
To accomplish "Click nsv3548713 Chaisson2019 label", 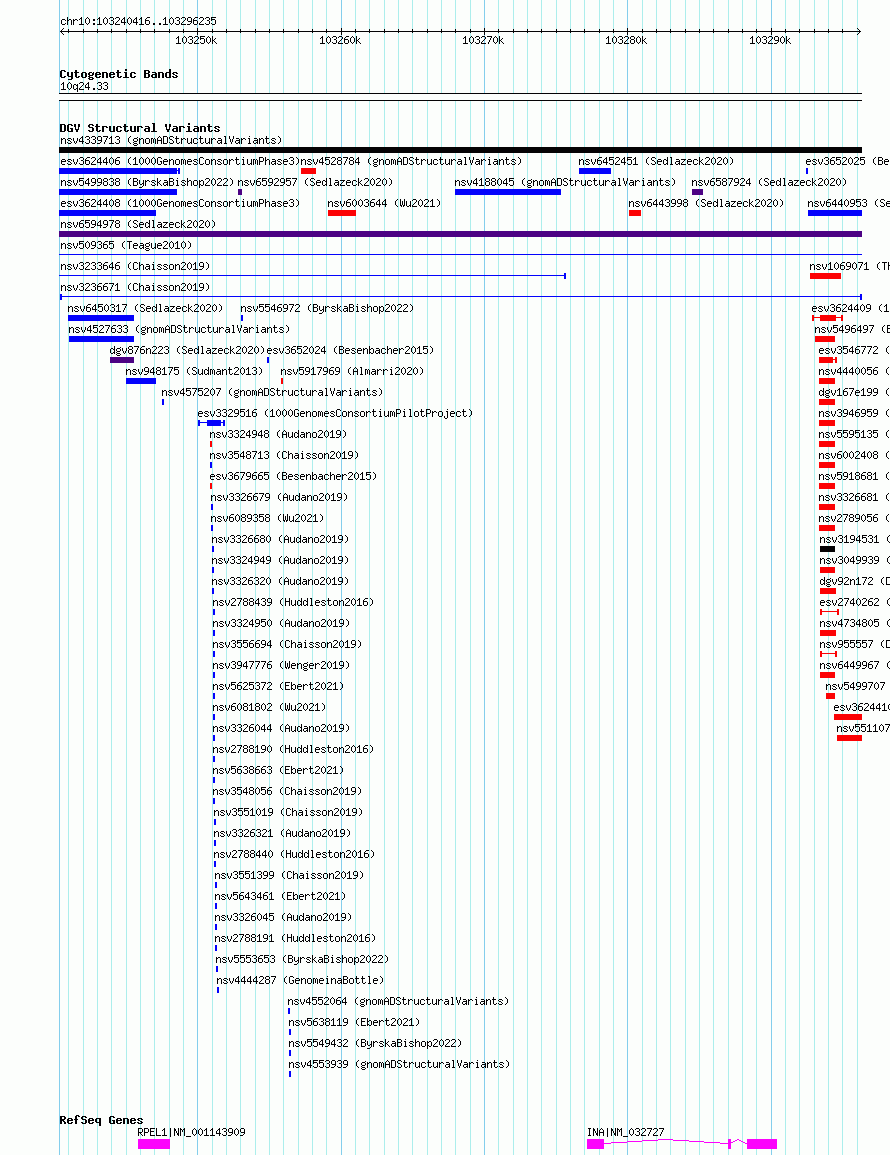I will 284,455.
